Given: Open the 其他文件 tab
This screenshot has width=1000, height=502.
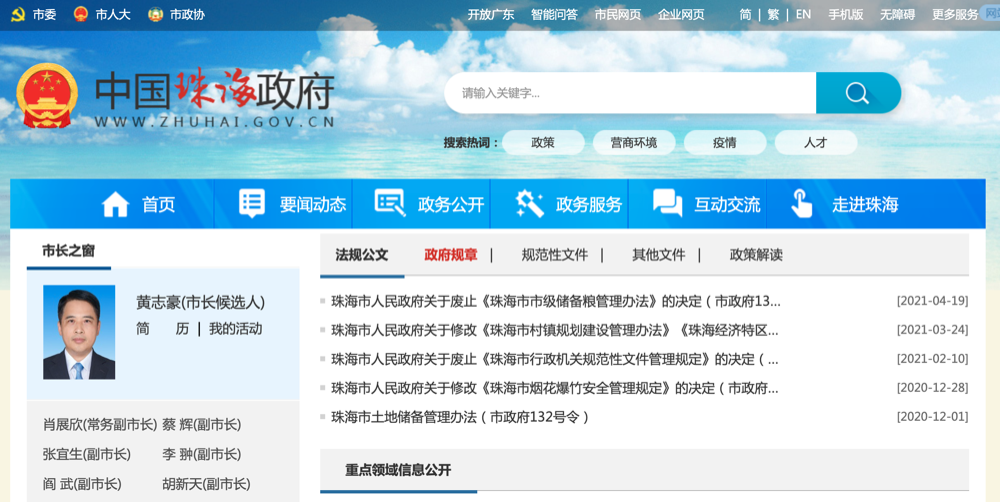Looking at the screenshot, I should tap(658, 255).
